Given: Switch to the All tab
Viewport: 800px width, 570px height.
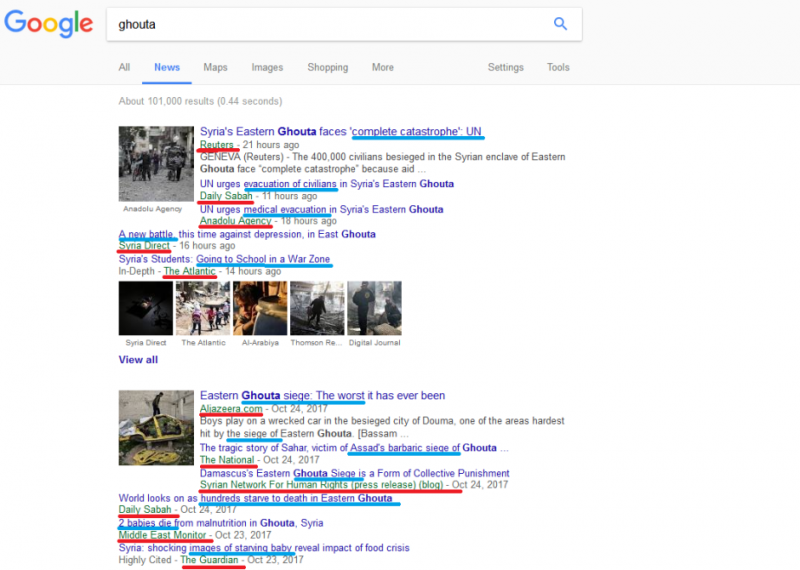Looking at the screenshot, I should (124, 67).
